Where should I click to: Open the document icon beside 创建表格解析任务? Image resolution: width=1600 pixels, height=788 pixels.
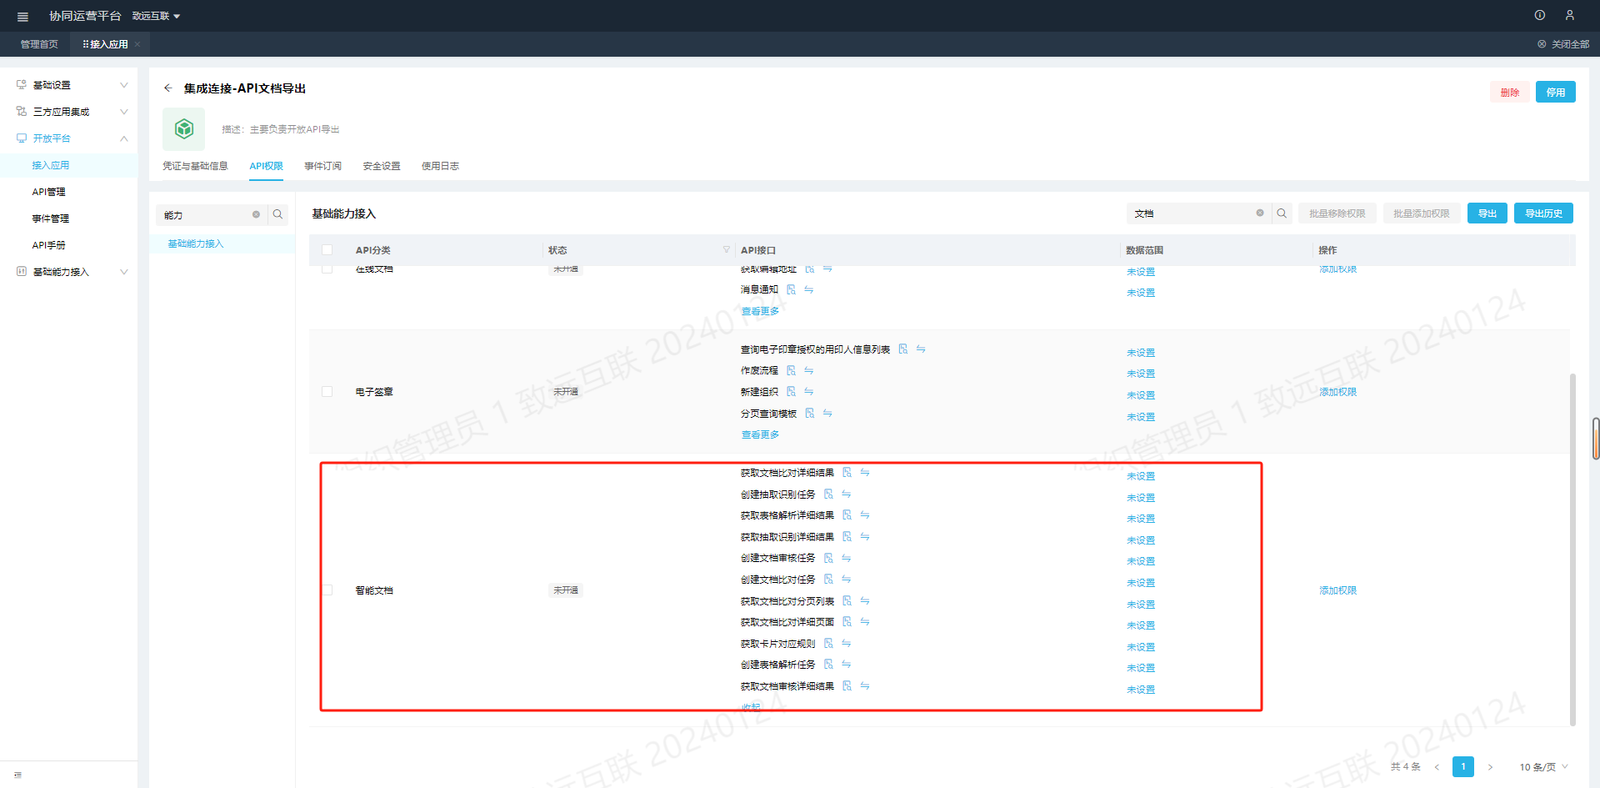(828, 664)
